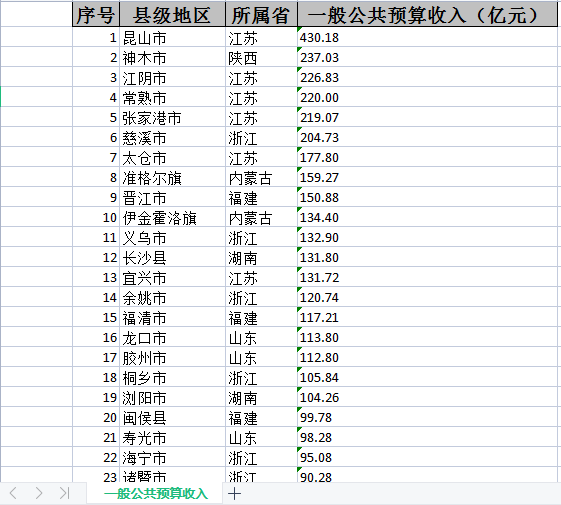The height and width of the screenshot is (505, 561).
Task: Select serial number cell 10
Action: [96, 218]
